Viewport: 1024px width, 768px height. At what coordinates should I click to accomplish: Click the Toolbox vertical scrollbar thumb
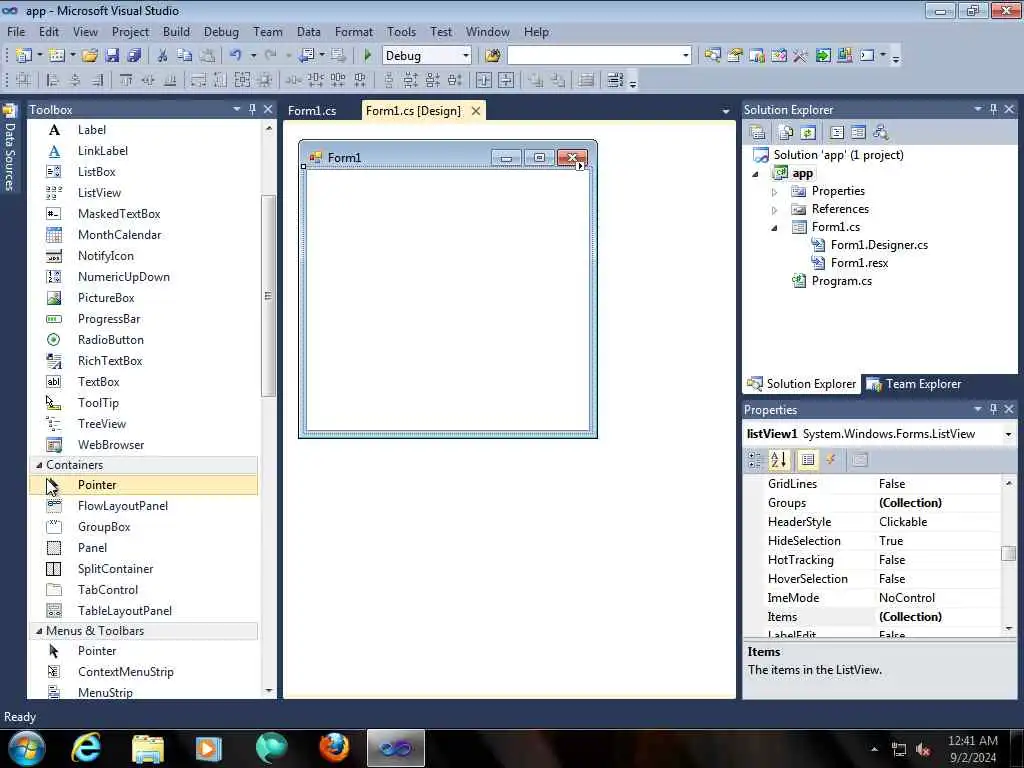268,295
